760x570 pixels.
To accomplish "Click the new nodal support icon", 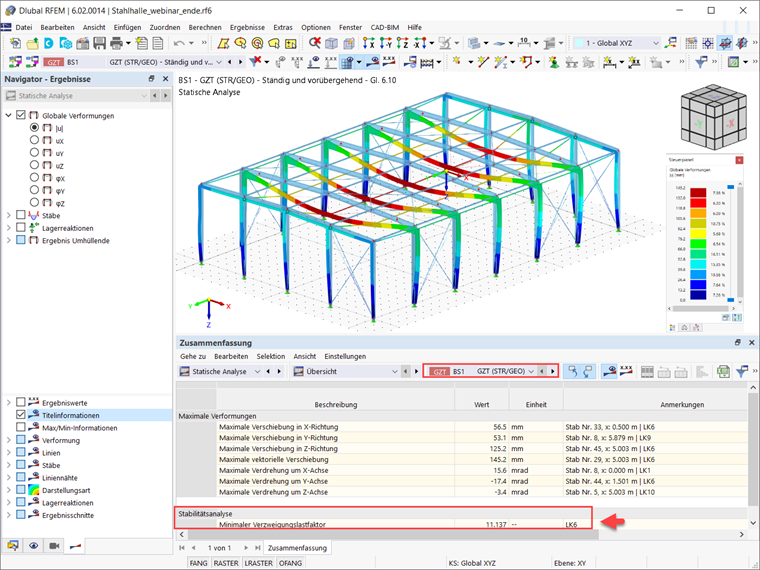I will point(554,62).
